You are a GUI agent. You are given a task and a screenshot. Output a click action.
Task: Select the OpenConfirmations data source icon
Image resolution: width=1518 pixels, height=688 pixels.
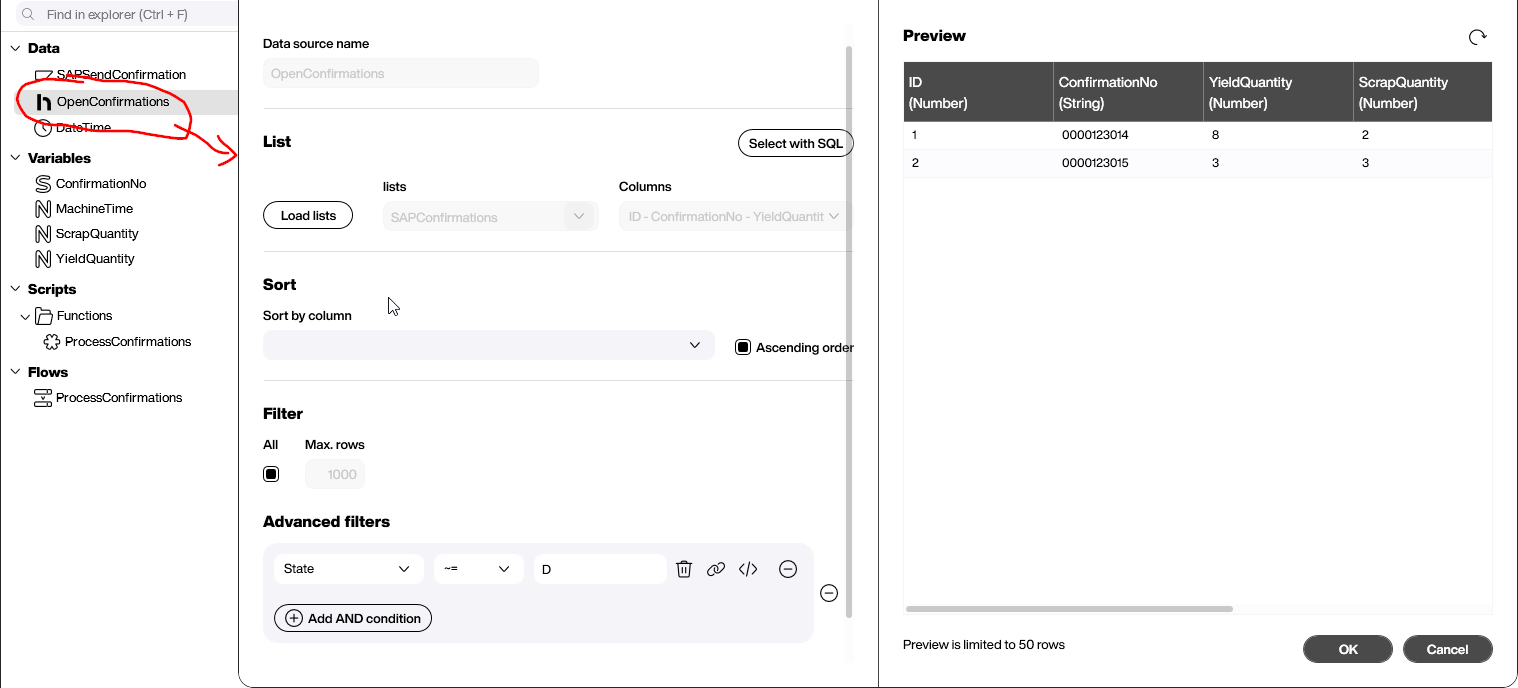[44, 101]
